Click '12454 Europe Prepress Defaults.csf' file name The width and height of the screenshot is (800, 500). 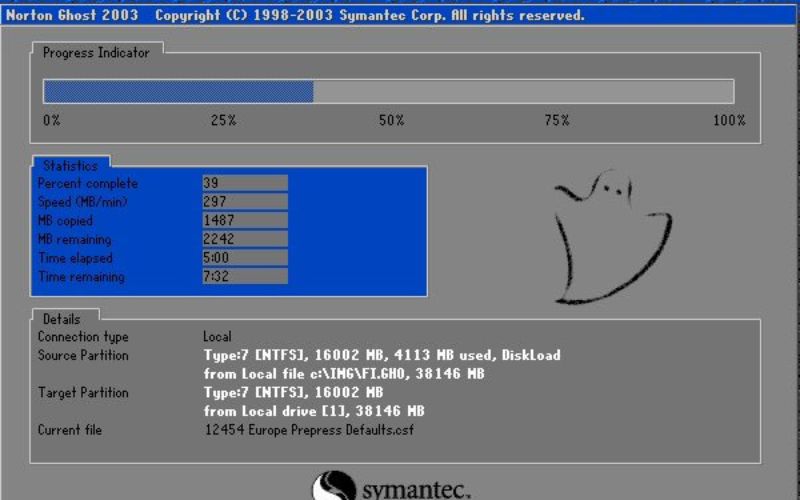(309, 430)
